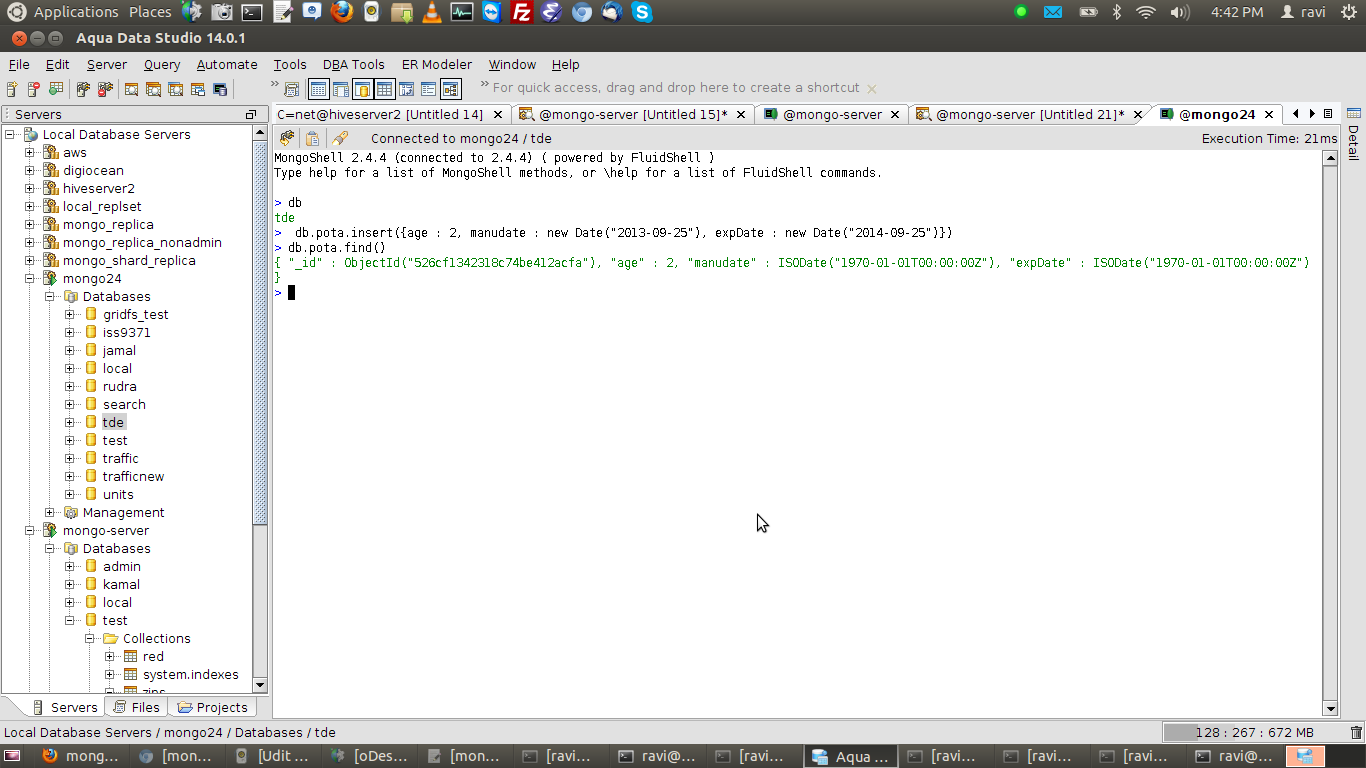Go to the next tab with the right arrow
The height and width of the screenshot is (768, 1366).
tap(1312, 114)
